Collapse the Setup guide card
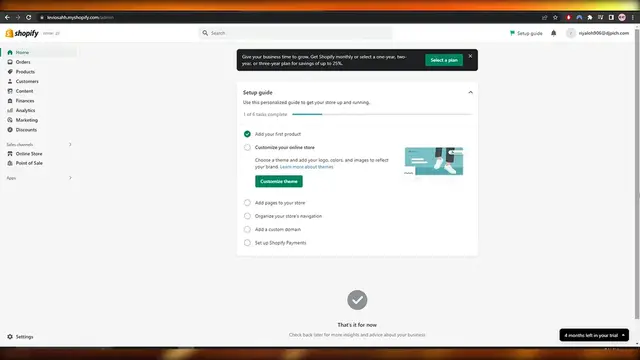Screen dimensions: 640x360 (470, 93)
